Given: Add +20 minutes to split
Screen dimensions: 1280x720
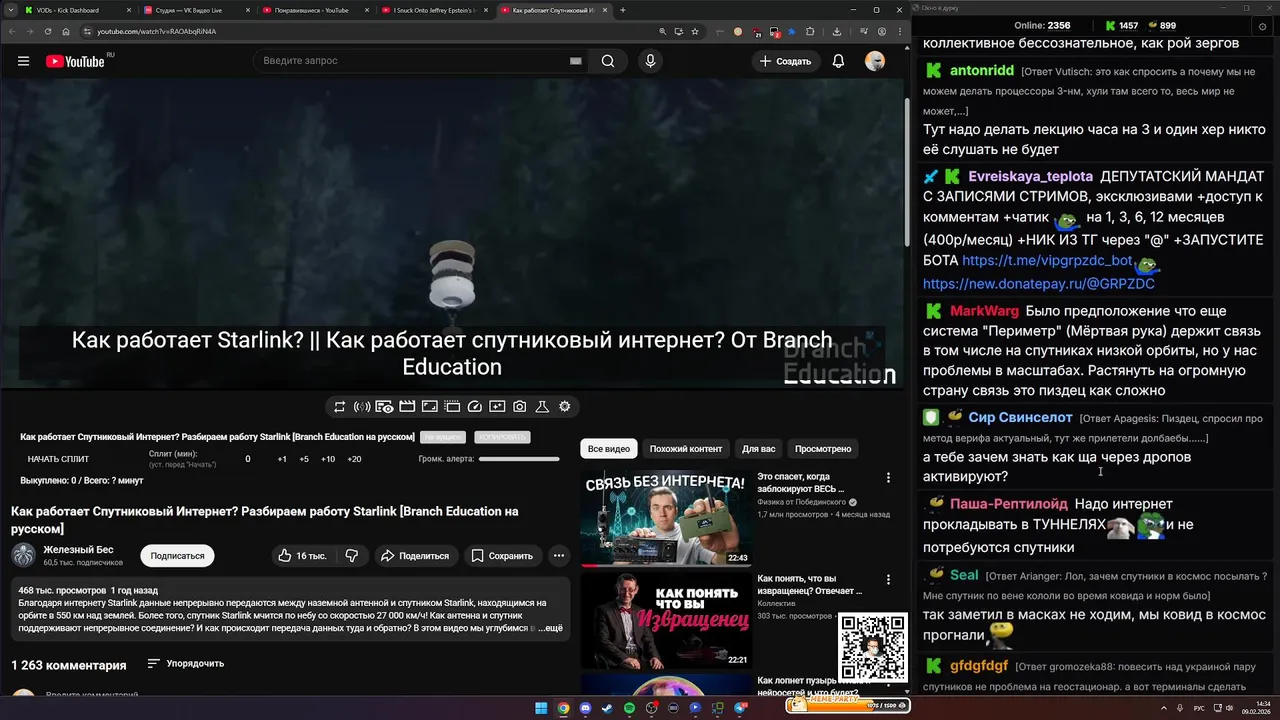Looking at the screenshot, I should (354, 459).
